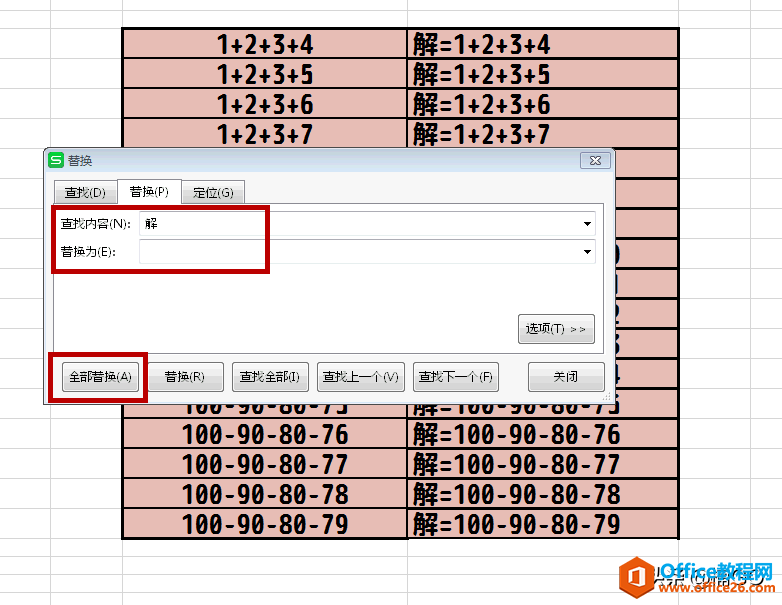This screenshot has height=605, width=782.
Task: Click the 替换(R) button
Action: (x=186, y=377)
